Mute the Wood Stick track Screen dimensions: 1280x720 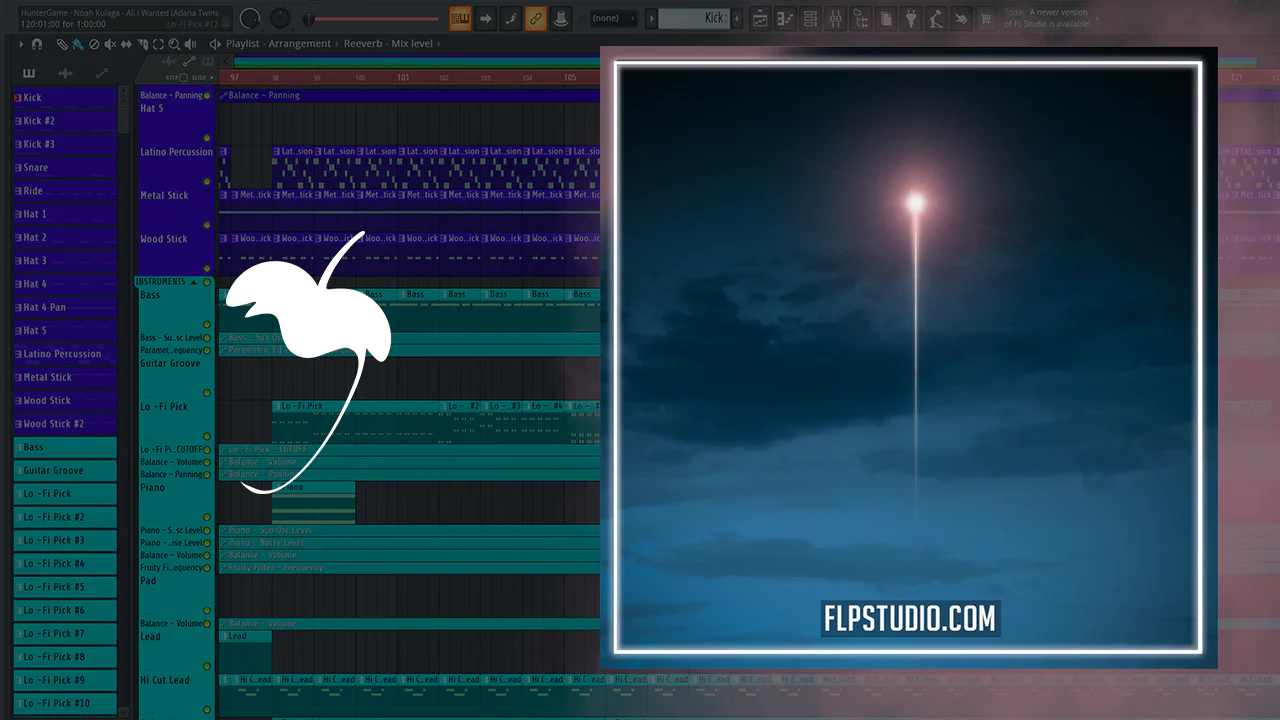[x=207, y=268]
